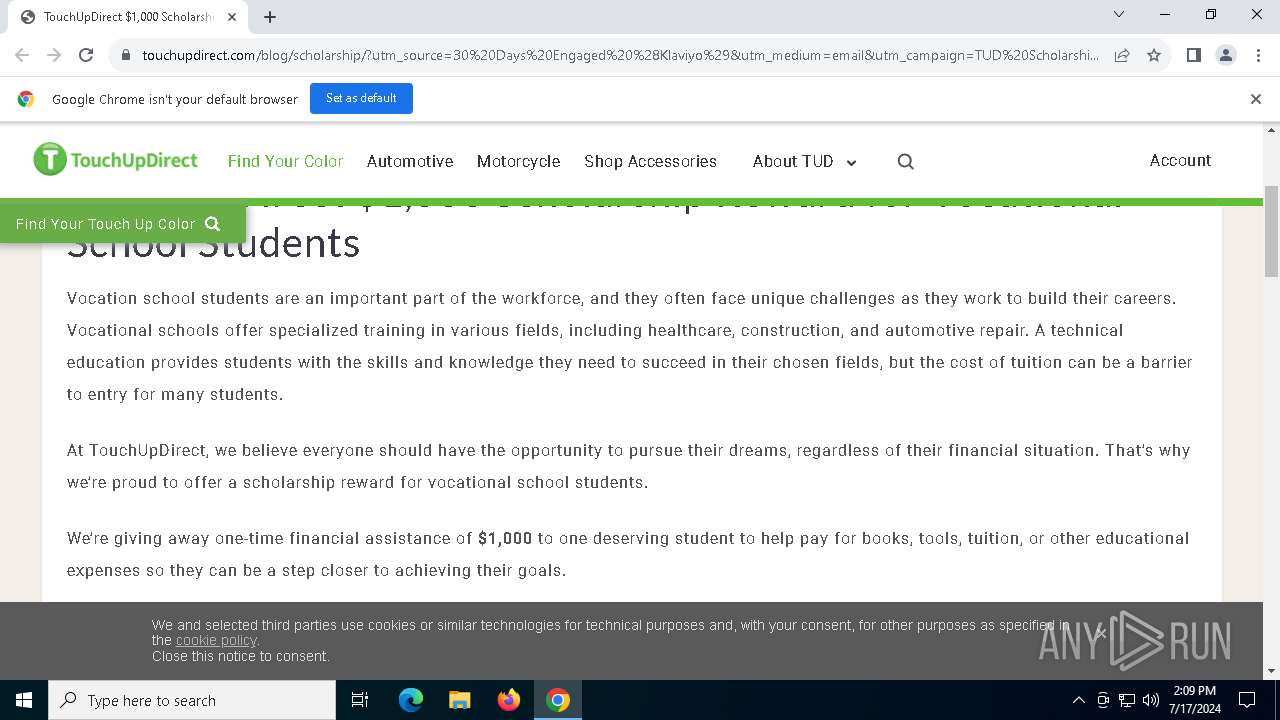Click the Set as default button
The width and height of the screenshot is (1280, 720).
(x=361, y=98)
